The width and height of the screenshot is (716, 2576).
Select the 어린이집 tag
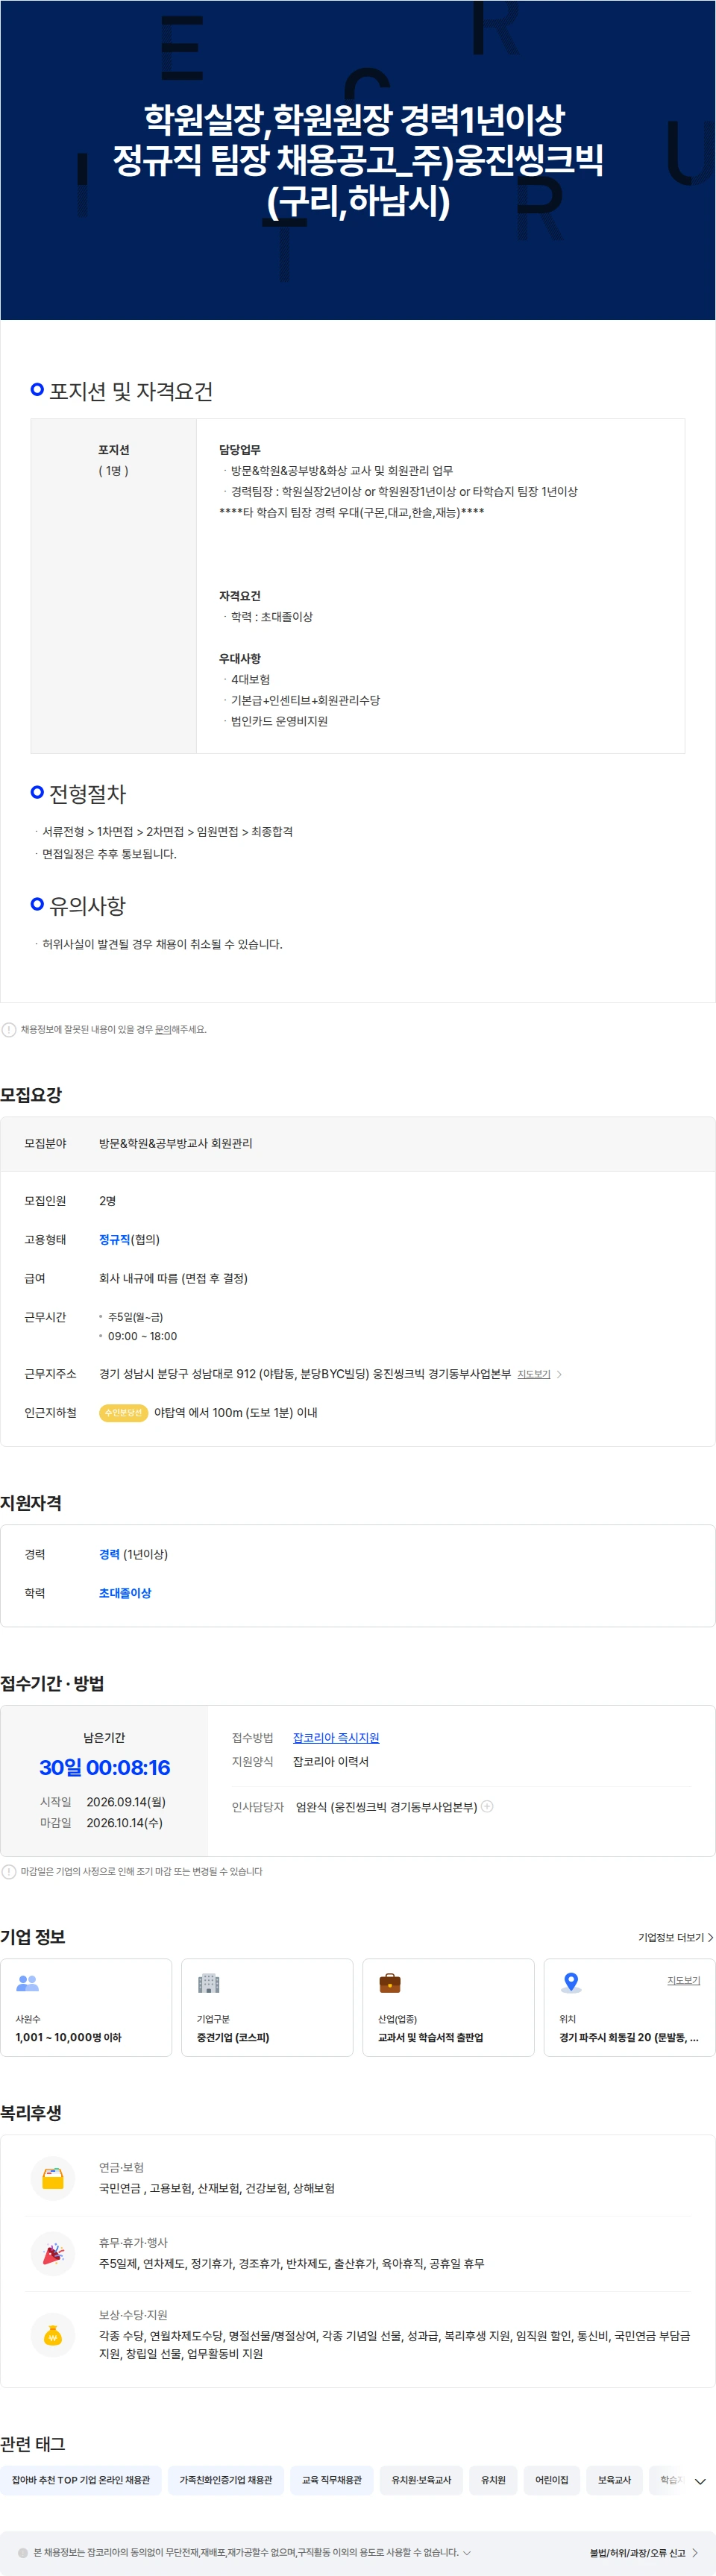(x=552, y=2480)
